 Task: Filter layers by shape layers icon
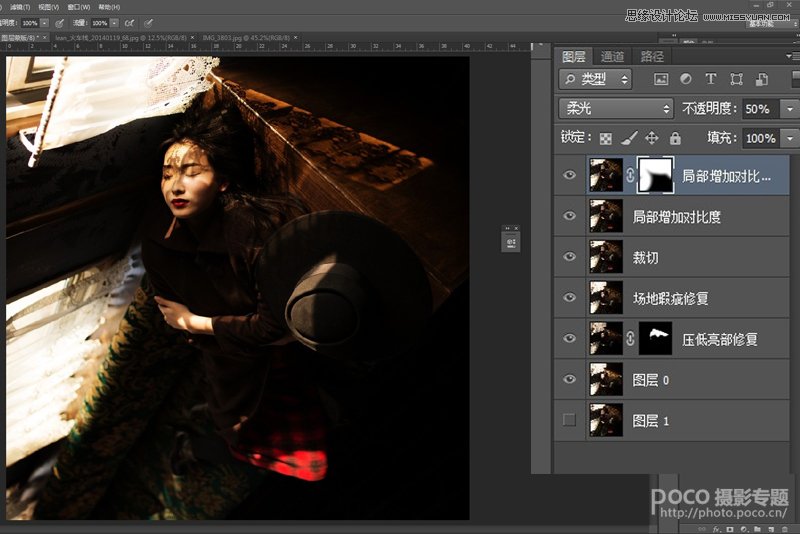click(736, 79)
